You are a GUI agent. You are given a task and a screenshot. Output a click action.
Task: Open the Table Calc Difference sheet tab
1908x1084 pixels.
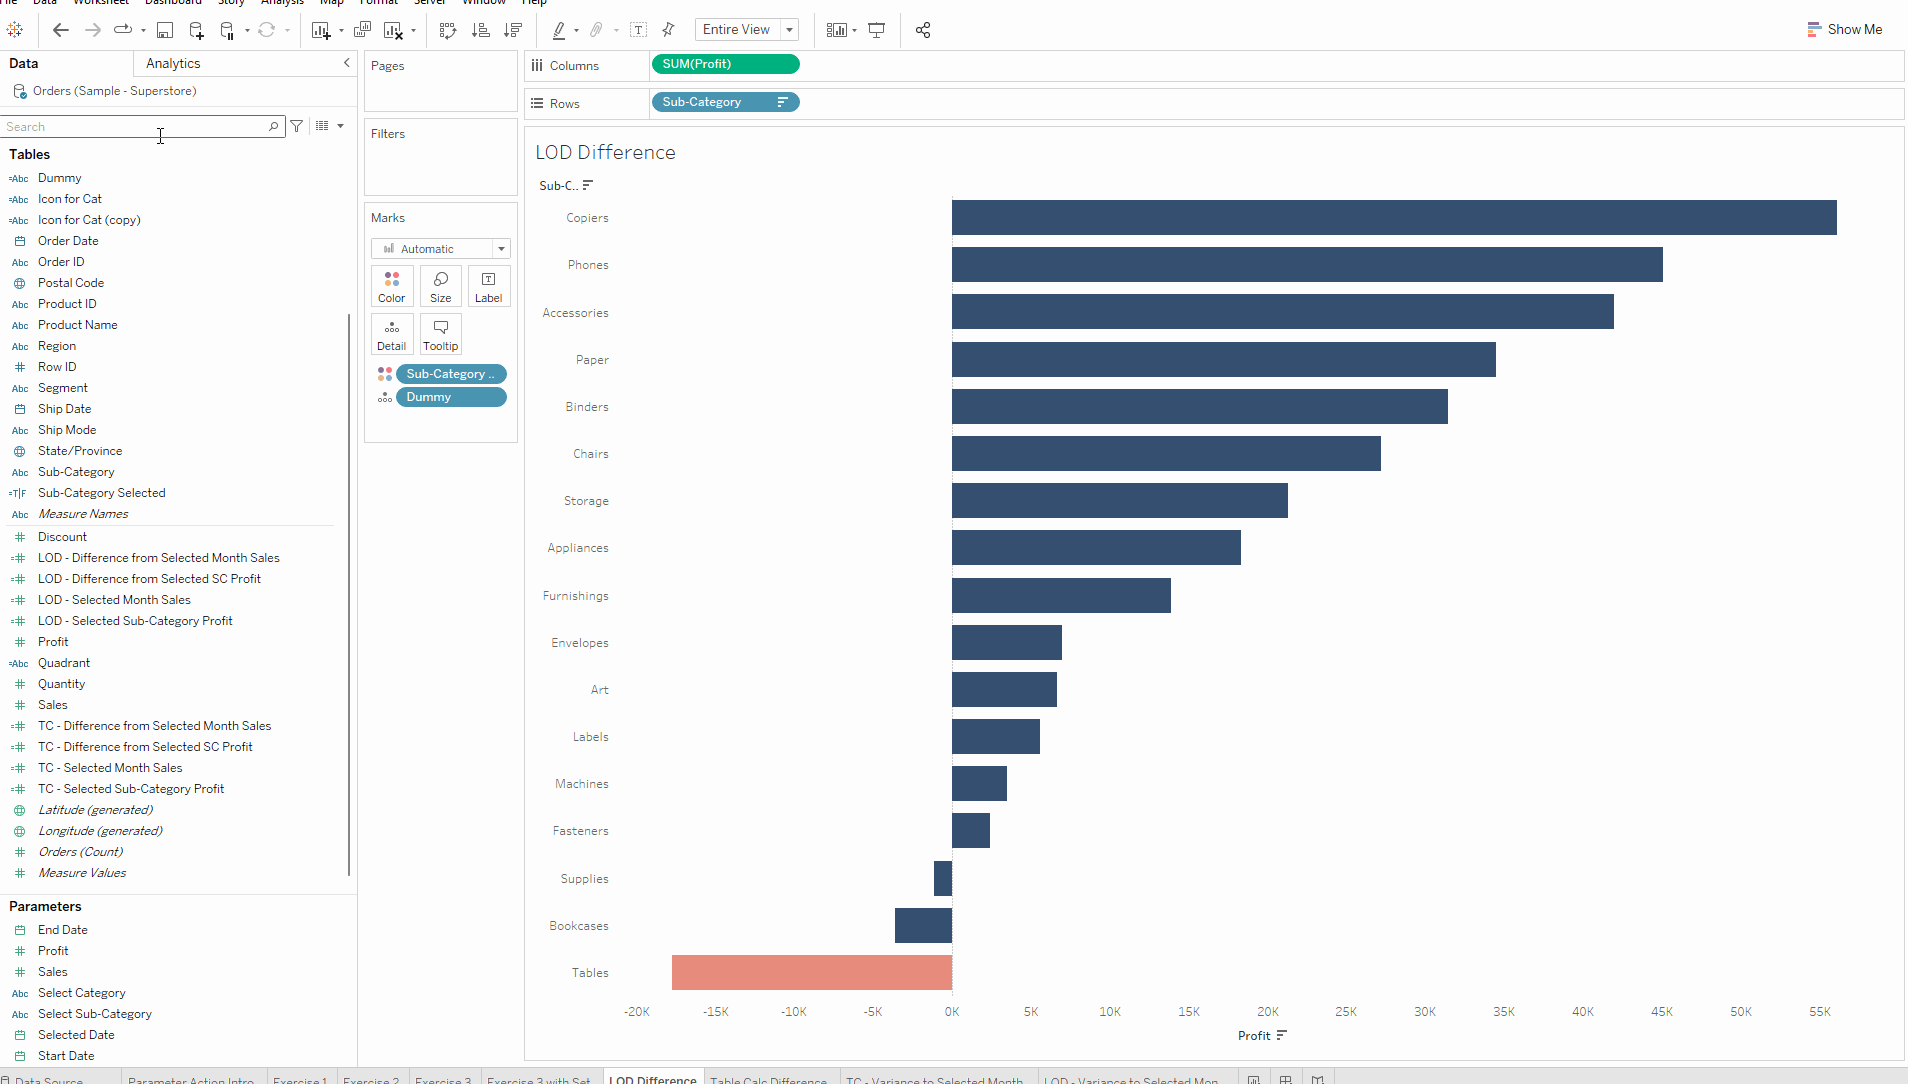(x=769, y=1078)
